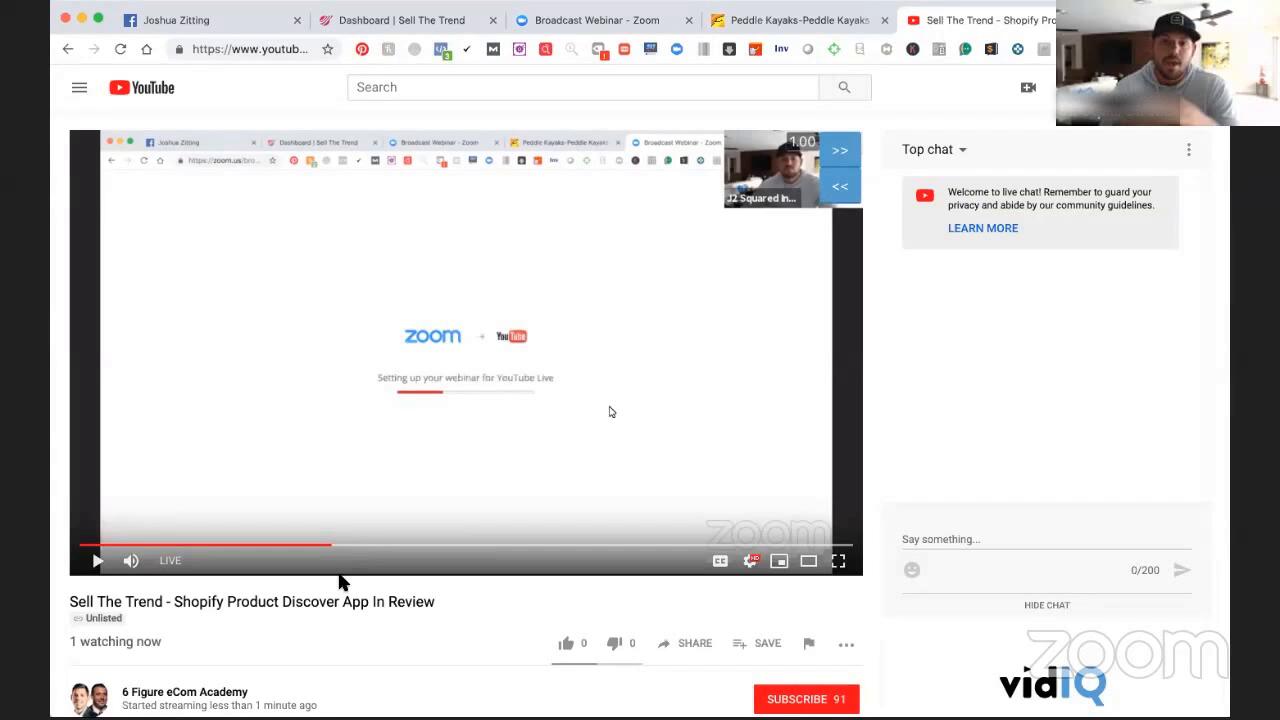Image resolution: width=1280 pixels, height=720 pixels.
Task: Click the create video camera icon
Action: [x=1027, y=88]
